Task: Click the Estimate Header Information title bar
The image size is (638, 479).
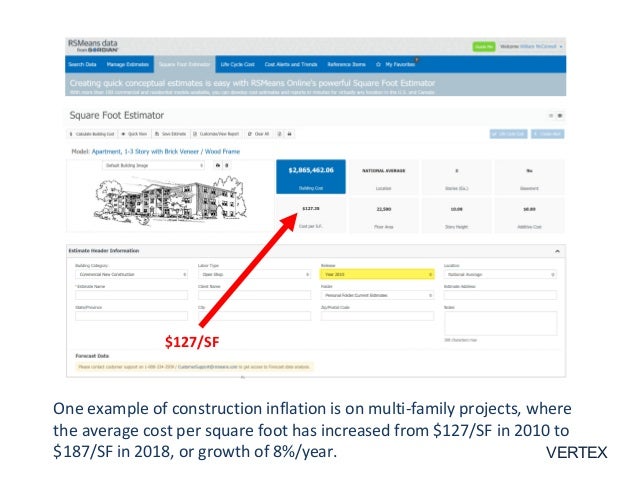Action: [x=316, y=251]
